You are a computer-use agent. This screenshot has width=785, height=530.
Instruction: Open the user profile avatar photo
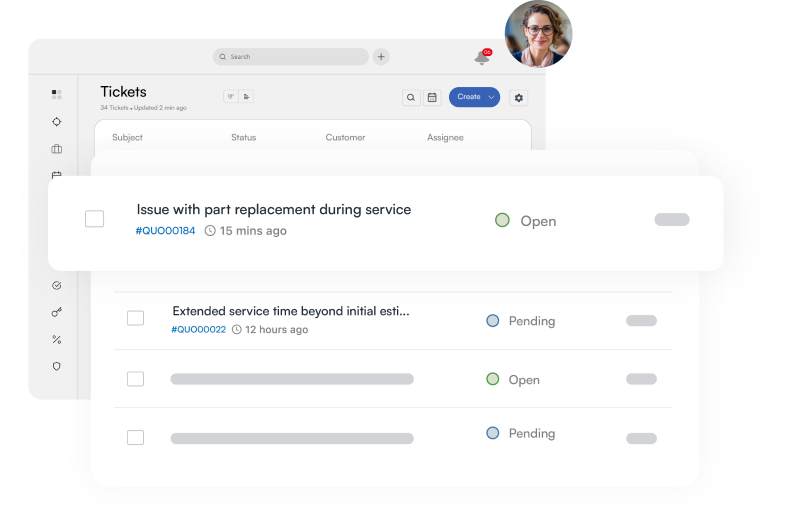point(538,34)
